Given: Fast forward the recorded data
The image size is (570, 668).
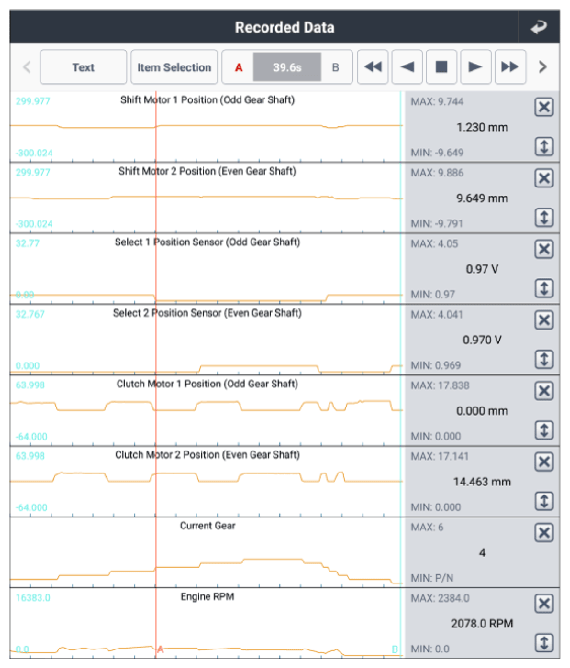Looking at the screenshot, I should 510,67.
